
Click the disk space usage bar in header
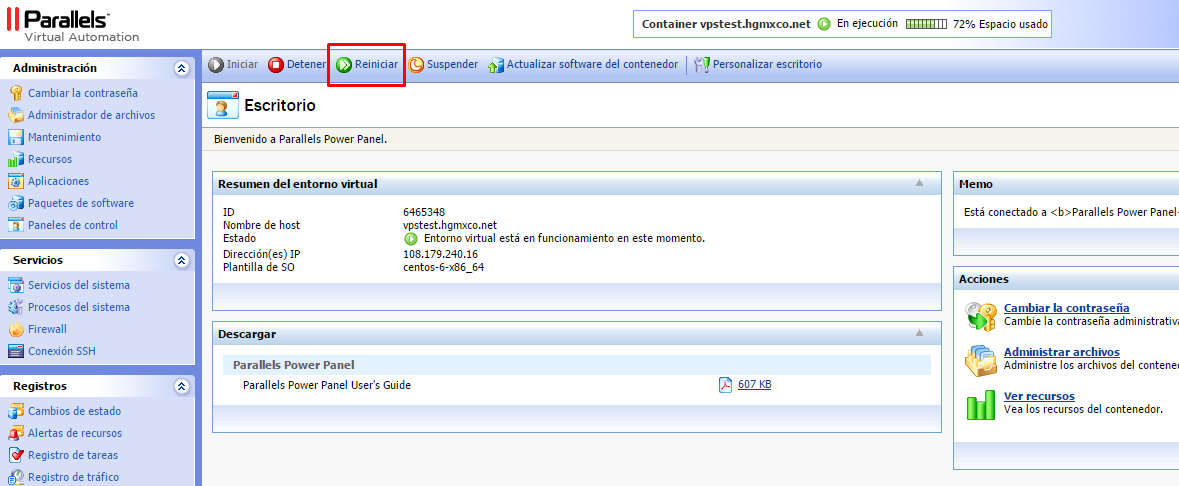tap(926, 24)
